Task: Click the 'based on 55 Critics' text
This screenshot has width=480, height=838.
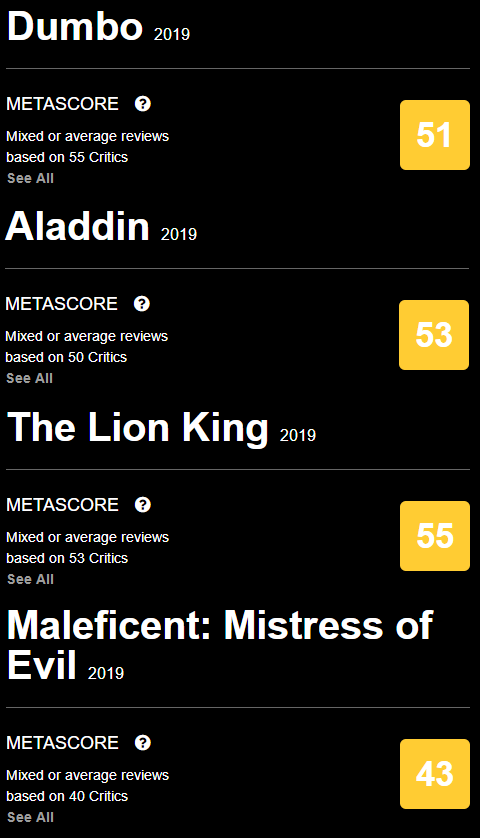Action: pos(67,157)
